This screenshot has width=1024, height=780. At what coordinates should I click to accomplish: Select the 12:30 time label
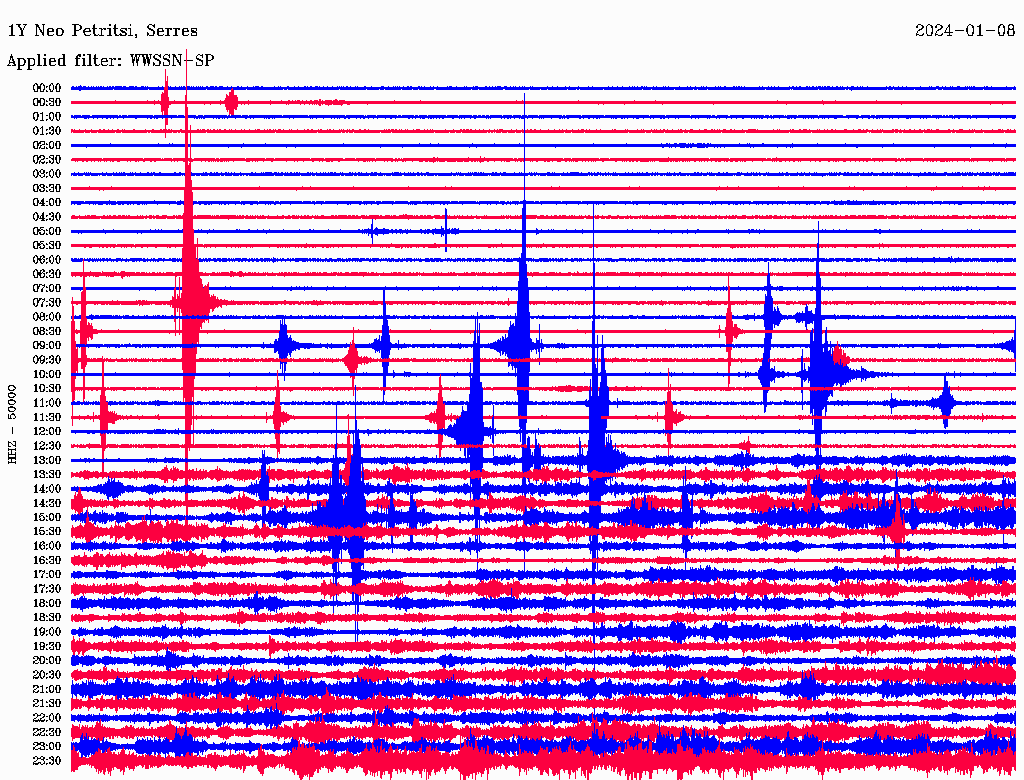47,446
